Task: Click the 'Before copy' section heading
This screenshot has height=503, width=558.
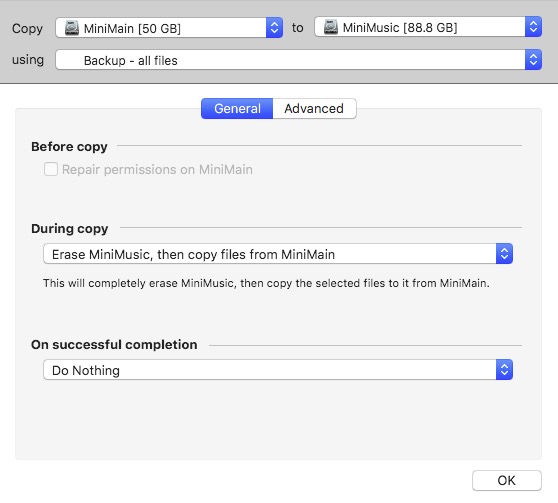Action: click(69, 147)
